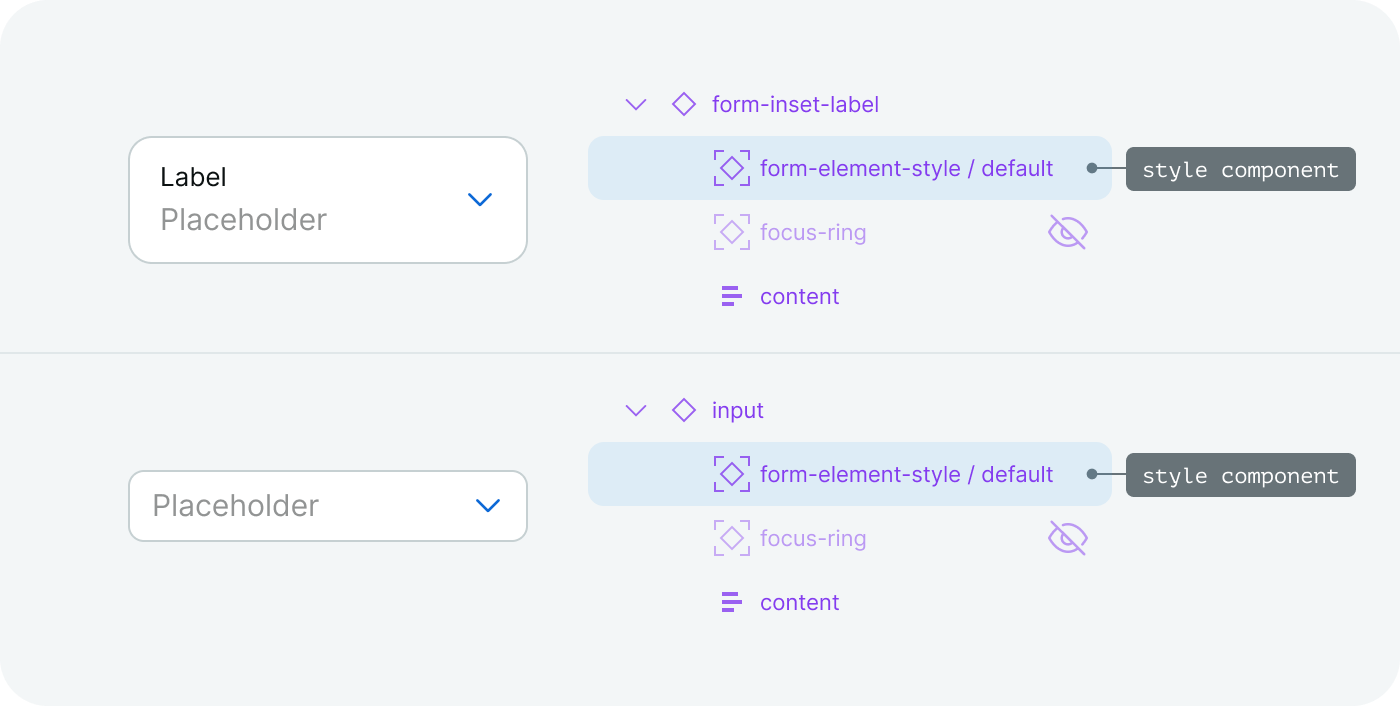Image resolution: width=1400 pixels, height=706 pixels.
Task: Open dropdown chevron in the Label Placeholder field
Action: pyautogui.click(x=480, y=200)
